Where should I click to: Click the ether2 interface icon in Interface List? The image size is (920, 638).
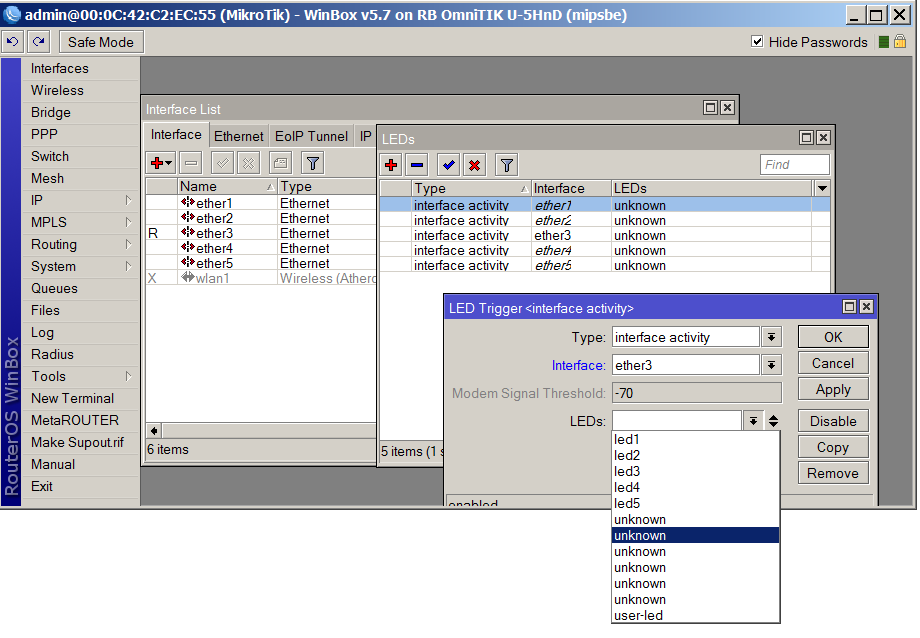click(x=188, y=218)
